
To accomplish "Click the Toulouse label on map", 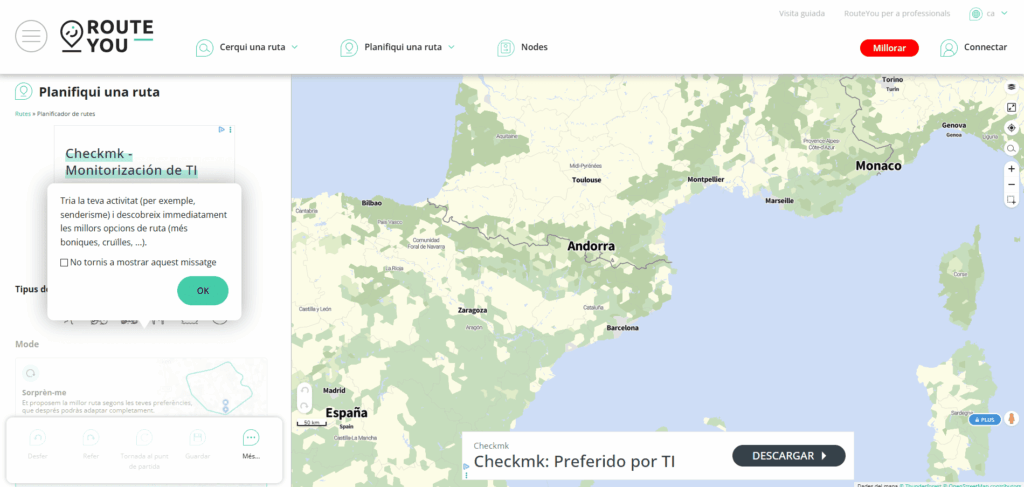I will pyautogui.click(x=586, y=180).
